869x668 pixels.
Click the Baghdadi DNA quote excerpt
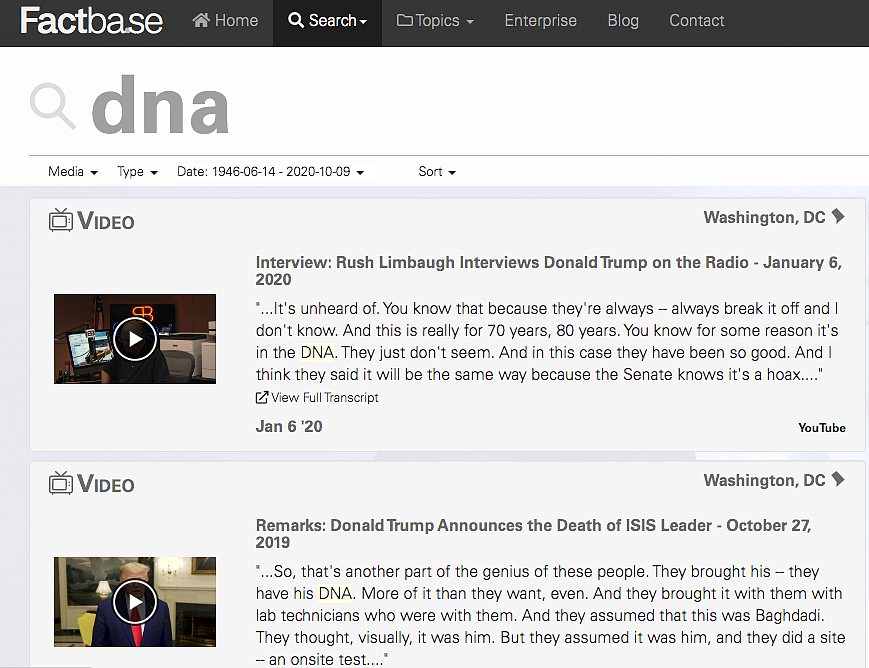(550, 615)
